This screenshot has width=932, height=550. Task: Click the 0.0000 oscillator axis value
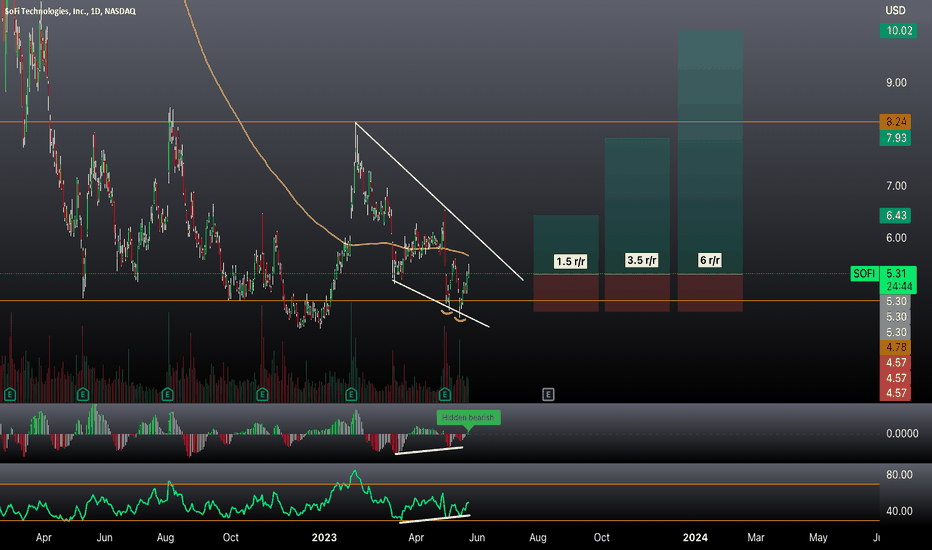(902, 433)
